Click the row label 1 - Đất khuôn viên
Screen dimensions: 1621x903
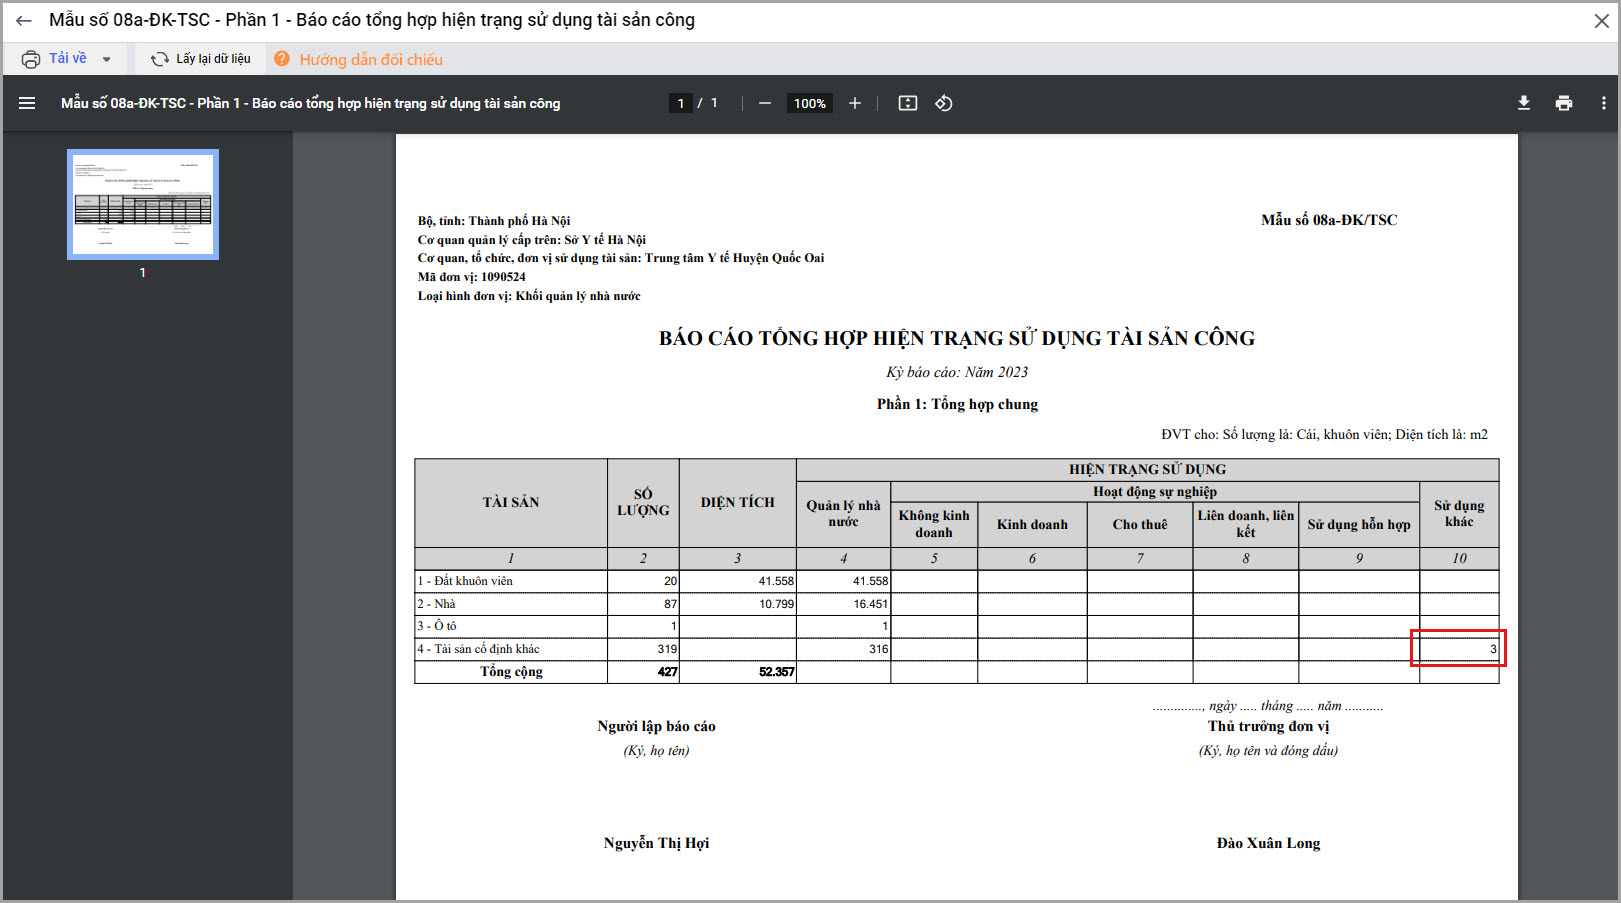(x=465, y=581)
